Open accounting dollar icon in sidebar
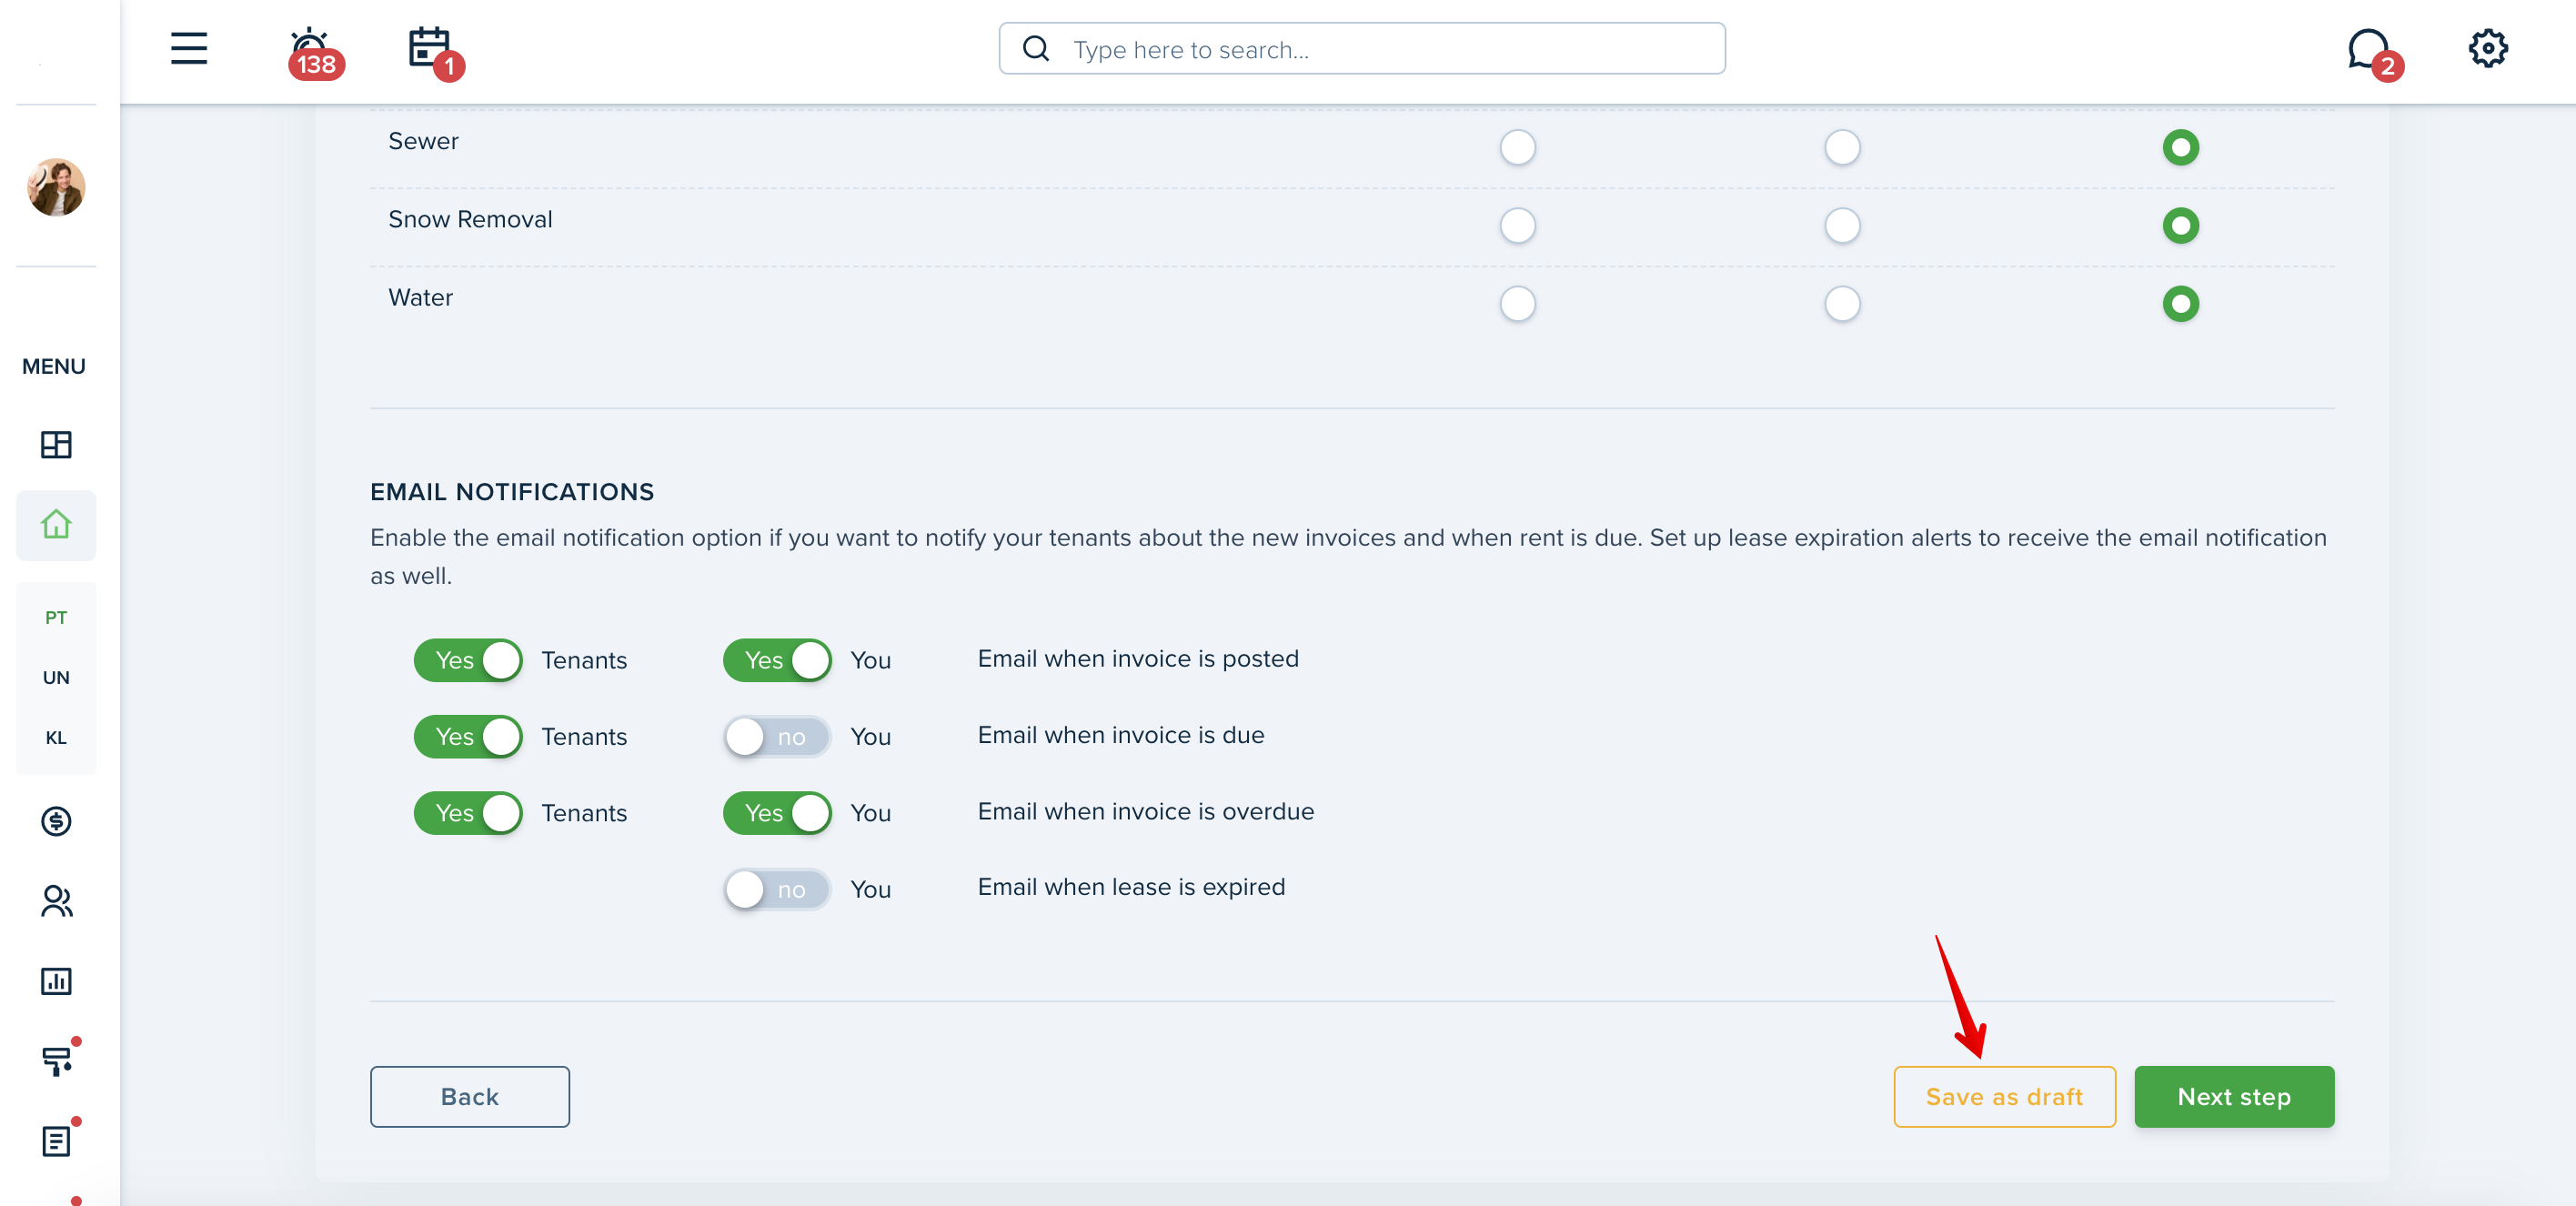 pos(56,821)
